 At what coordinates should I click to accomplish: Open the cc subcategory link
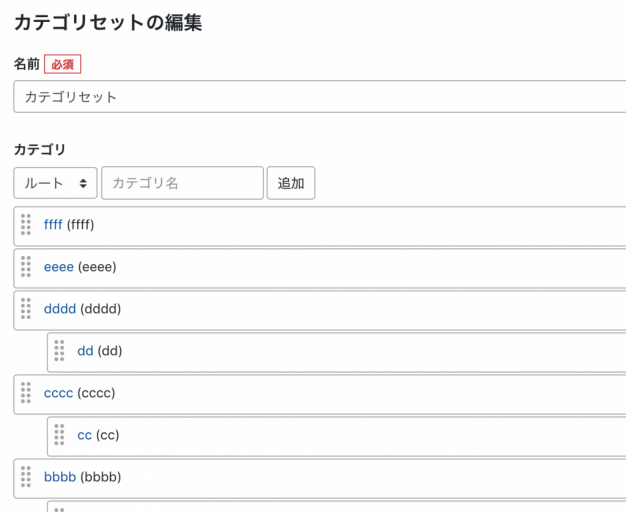coord(84,435)
